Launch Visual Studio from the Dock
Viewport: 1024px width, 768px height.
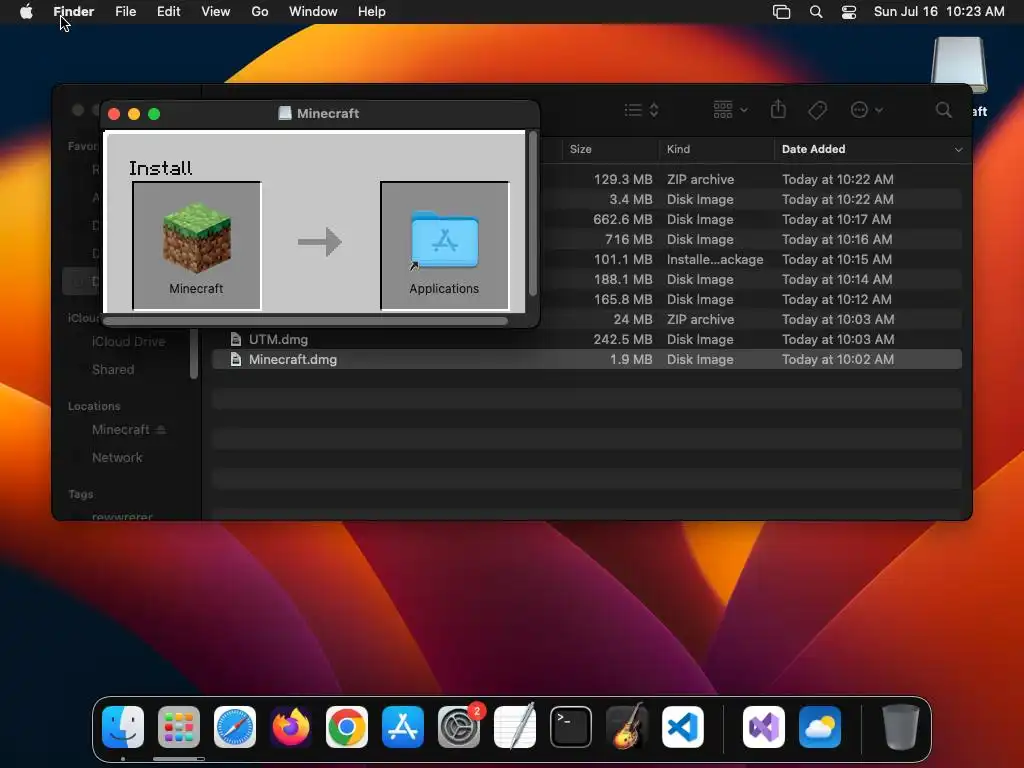(x=764, y=727)
